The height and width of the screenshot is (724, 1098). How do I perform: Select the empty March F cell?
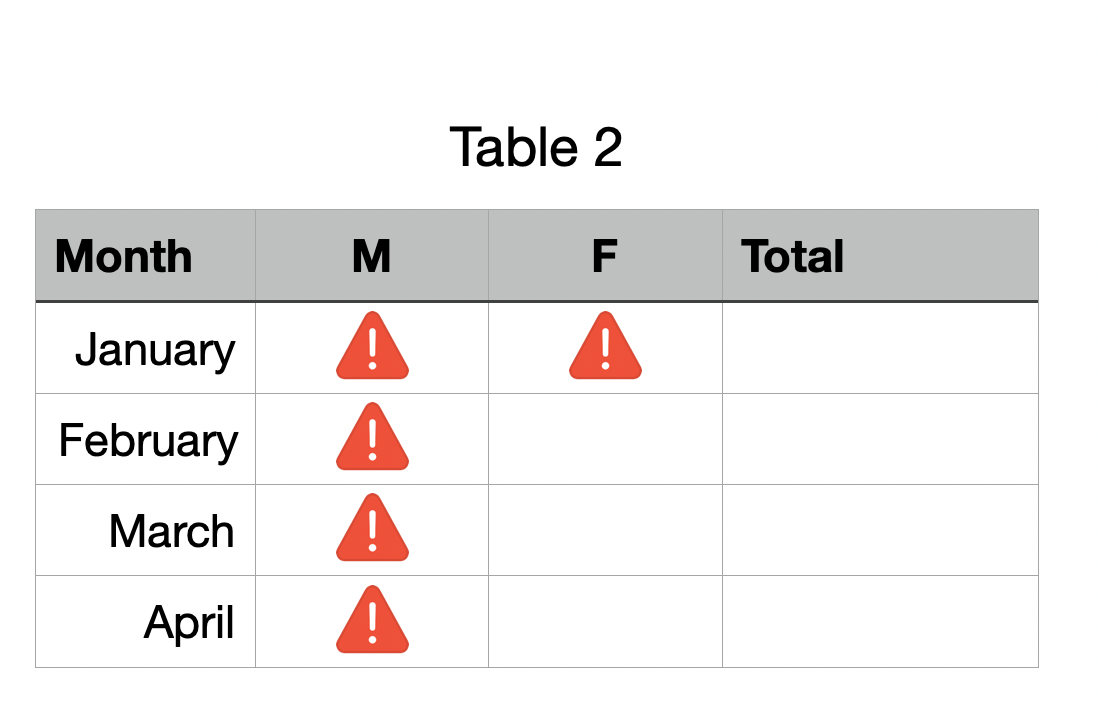pyautogui.click(x=605, y=530)
